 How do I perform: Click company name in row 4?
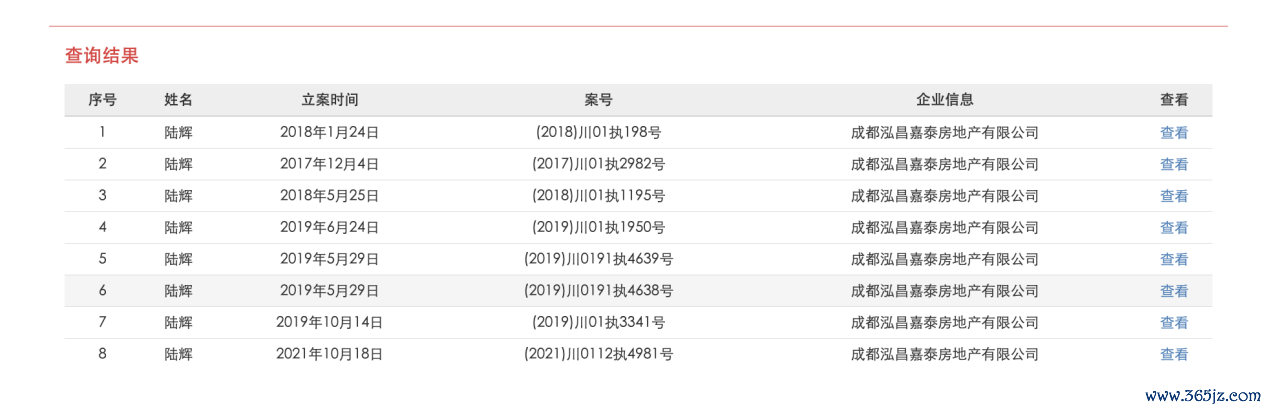(x=945, y=227)
